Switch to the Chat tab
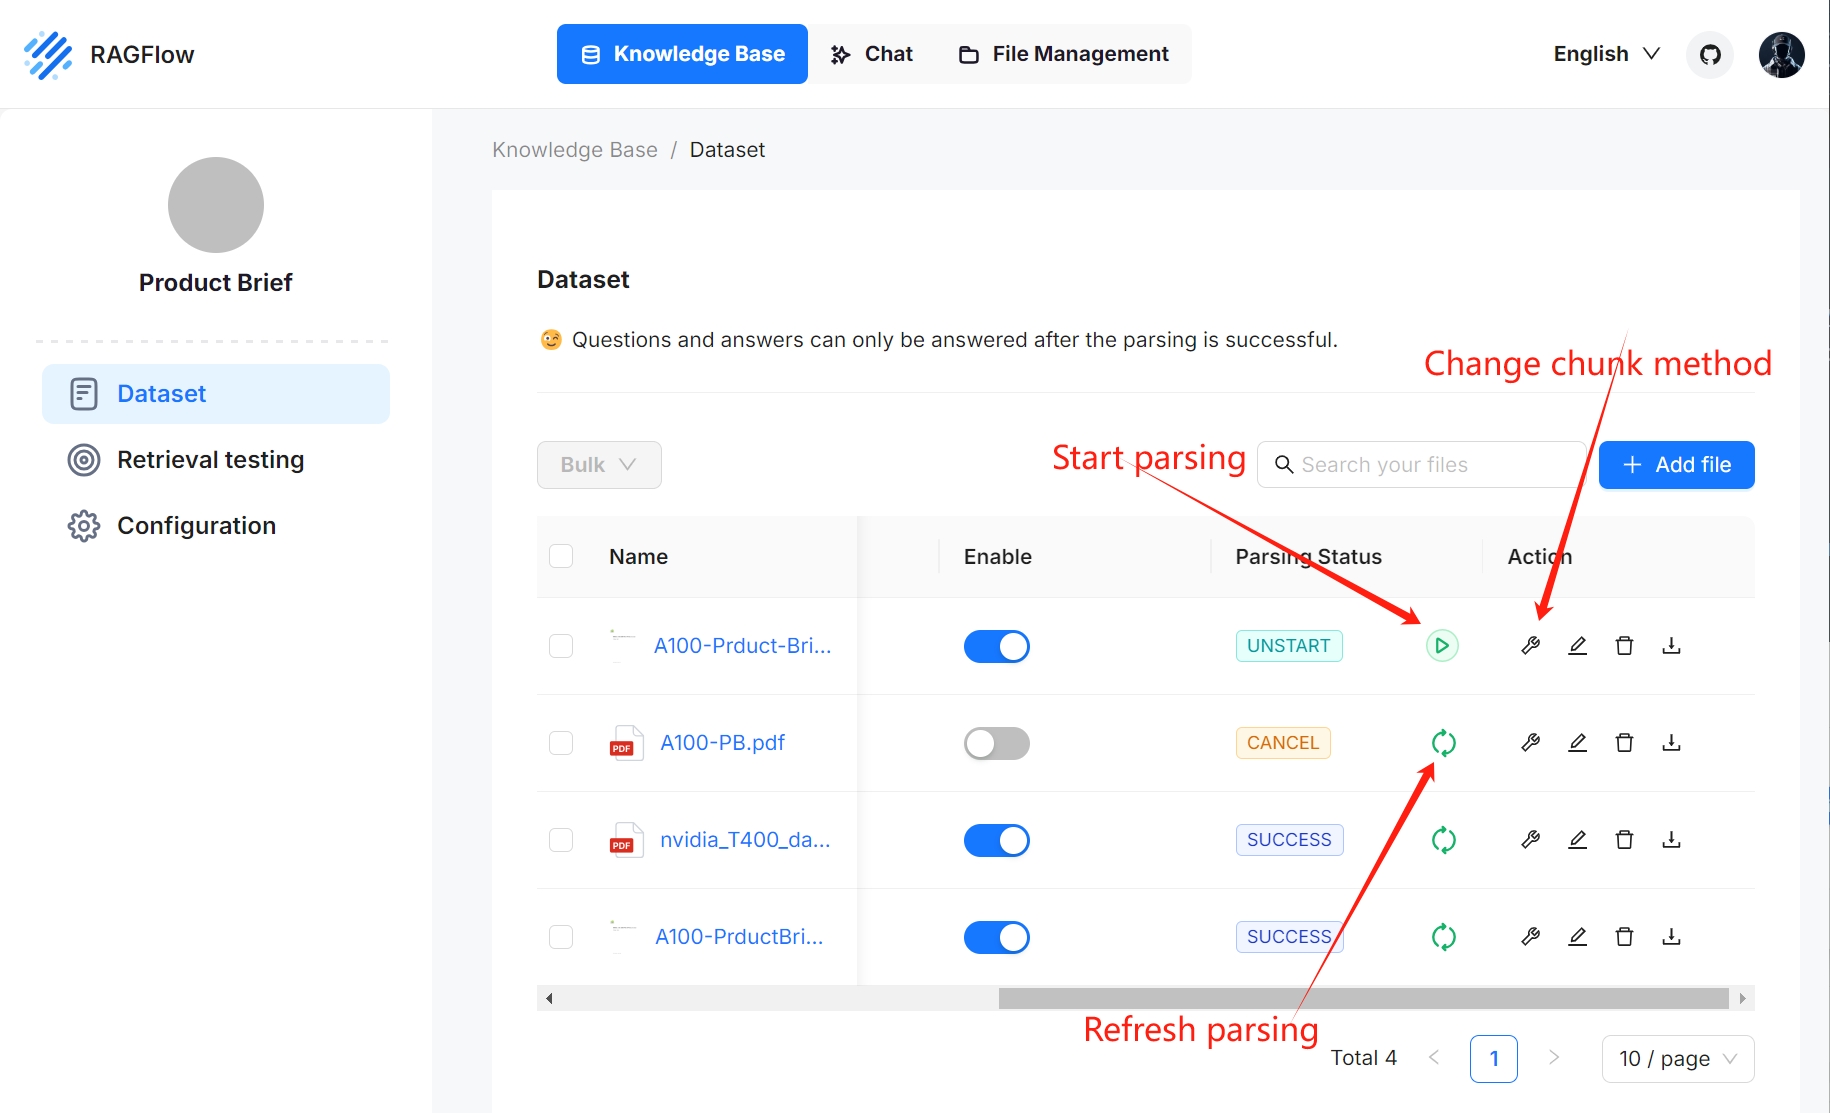The width and height of the screenshot is (1830, 1113). pyautogui.click(x=872, y=54)
